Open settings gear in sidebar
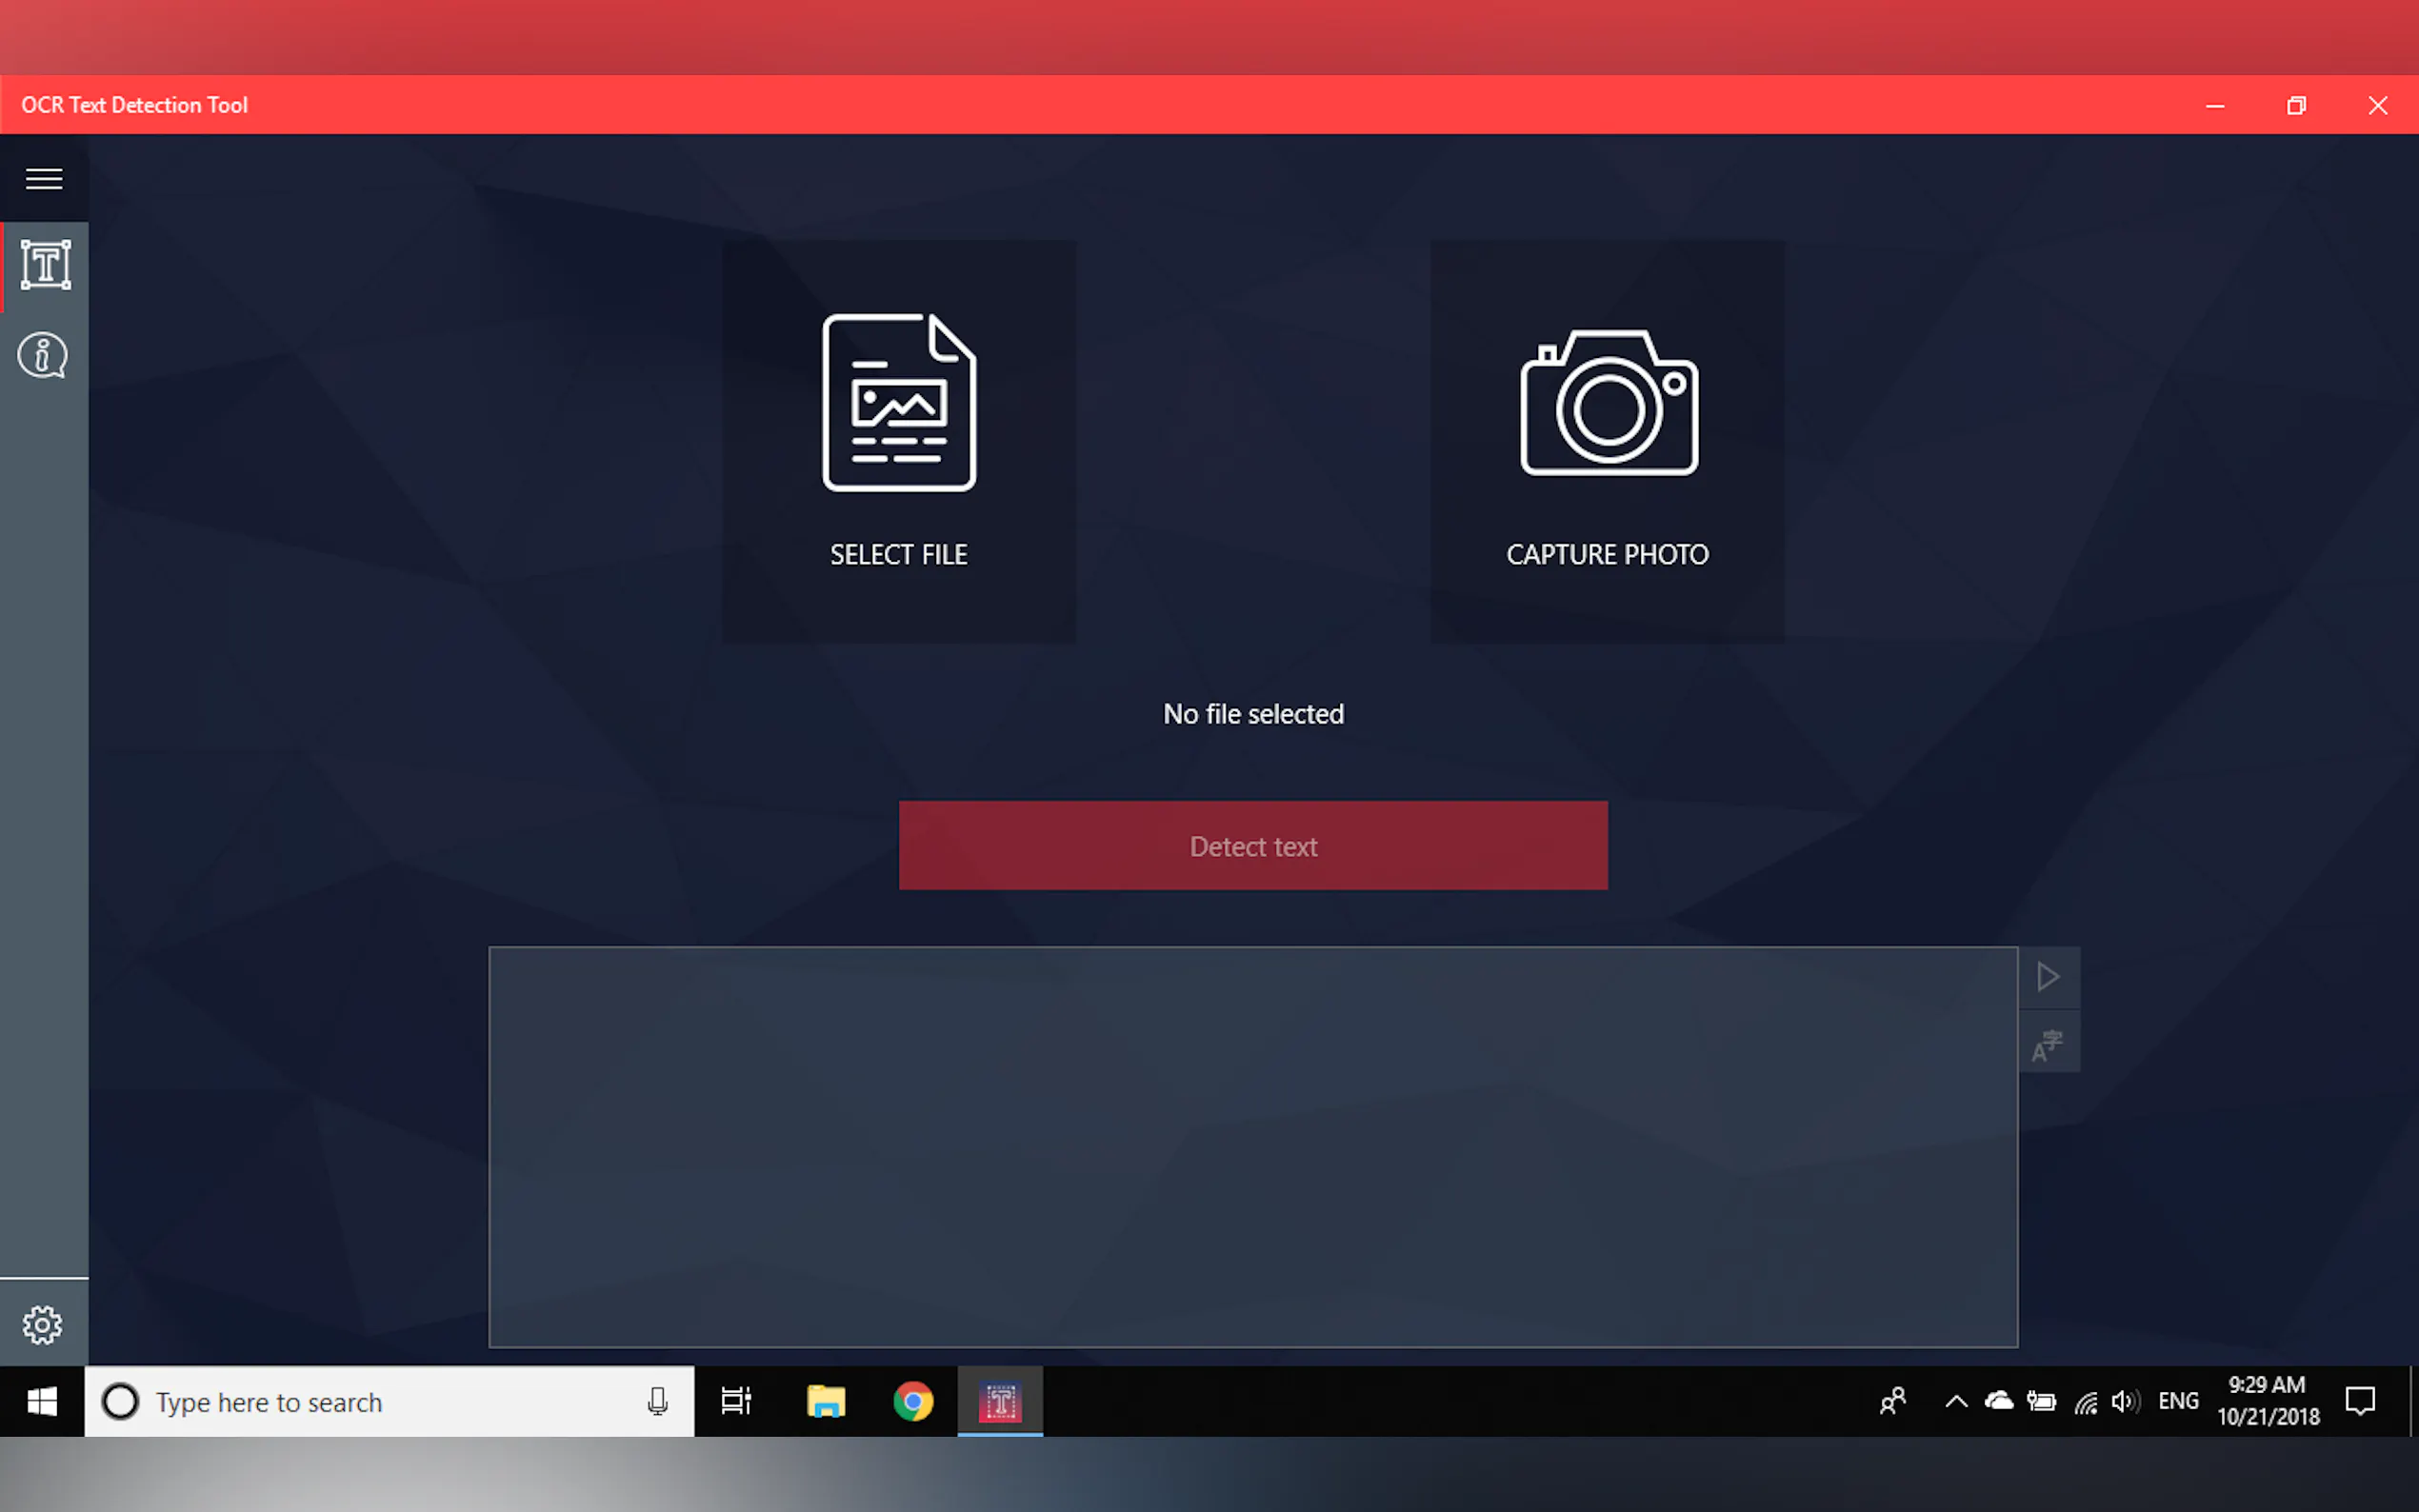Screen dimensions: 2419x1512 tap(43, 1325)
